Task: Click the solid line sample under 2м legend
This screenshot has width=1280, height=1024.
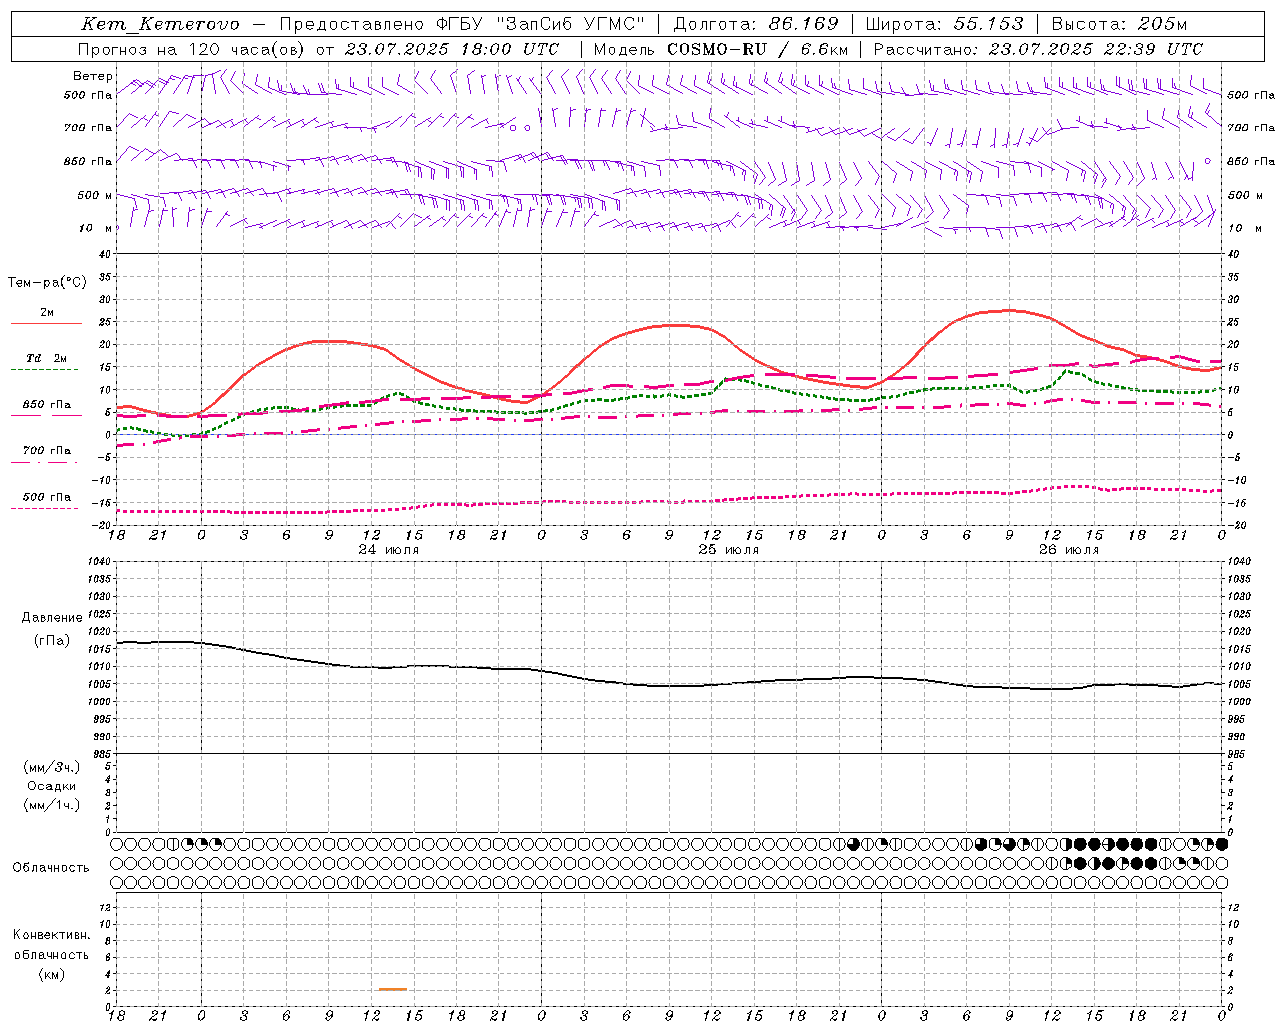Action: pyautogui.click(x=46, y=324)
